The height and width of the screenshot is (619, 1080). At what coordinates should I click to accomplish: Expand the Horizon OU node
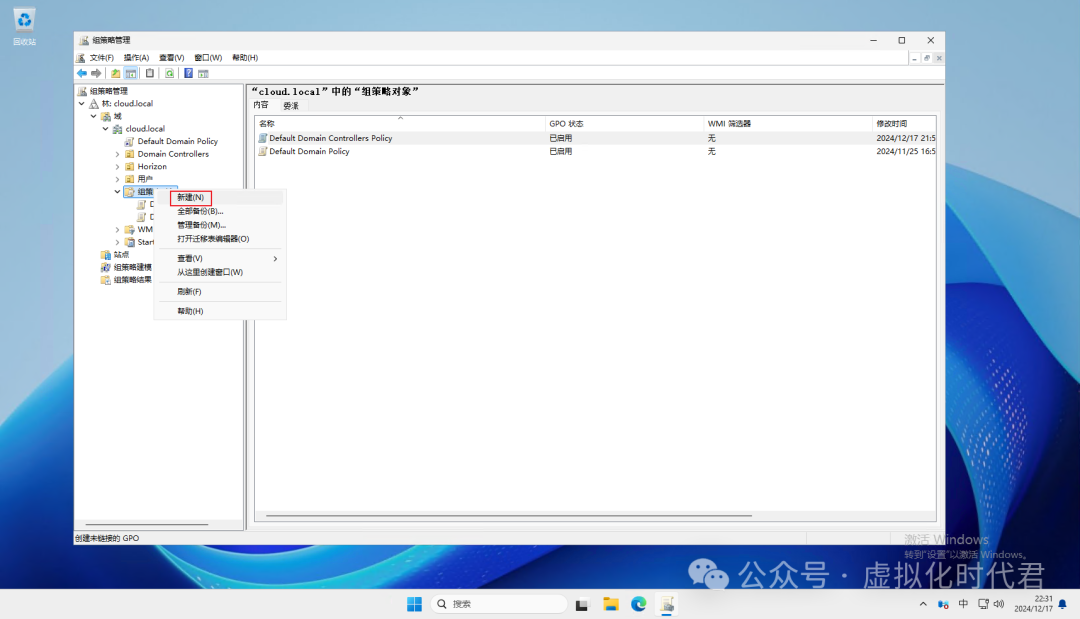(117, 167)
